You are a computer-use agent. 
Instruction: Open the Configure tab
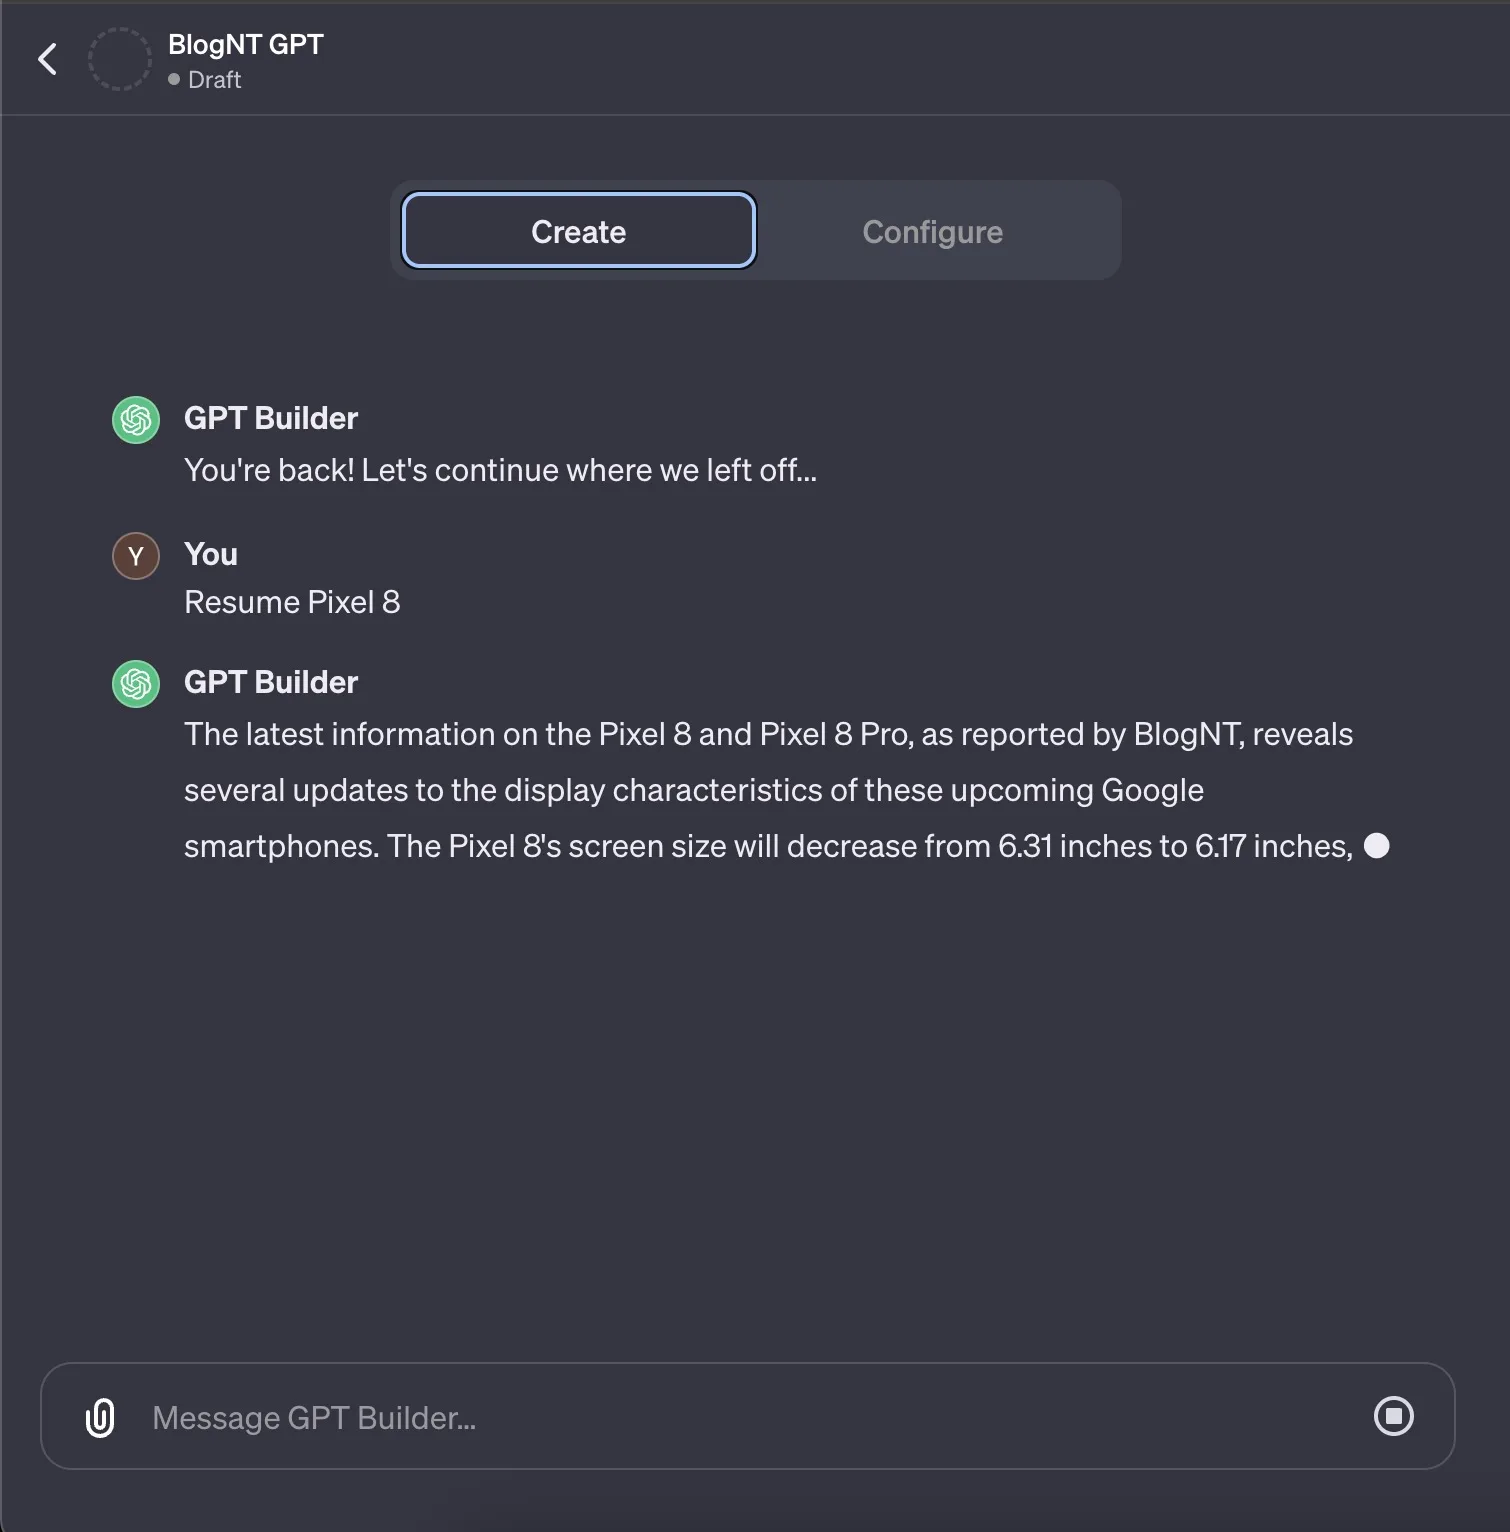[932, 231]
